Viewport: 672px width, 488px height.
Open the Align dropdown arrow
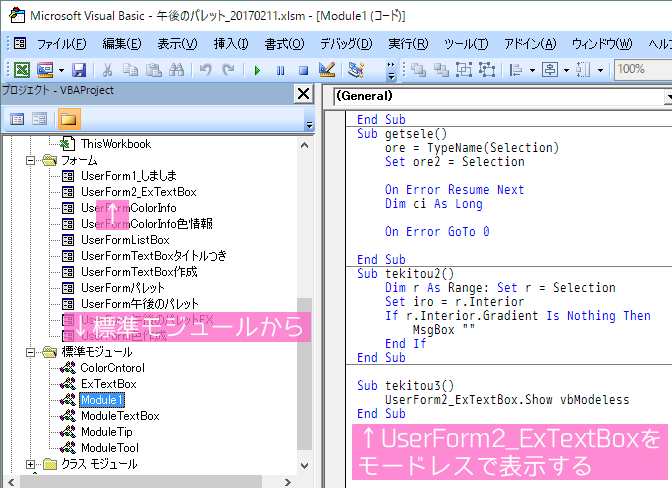532,70
